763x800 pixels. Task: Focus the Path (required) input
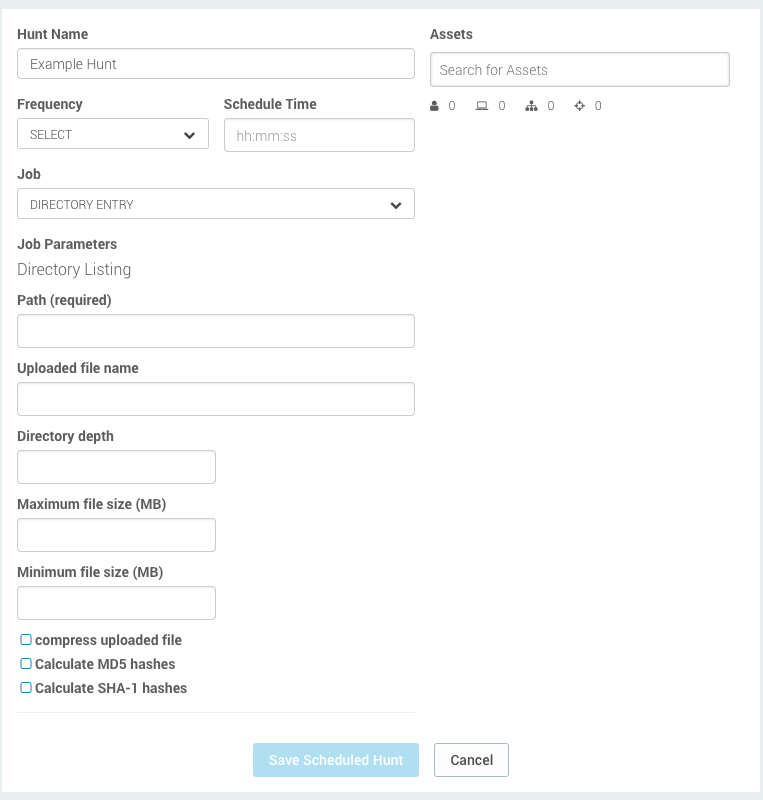216,331
